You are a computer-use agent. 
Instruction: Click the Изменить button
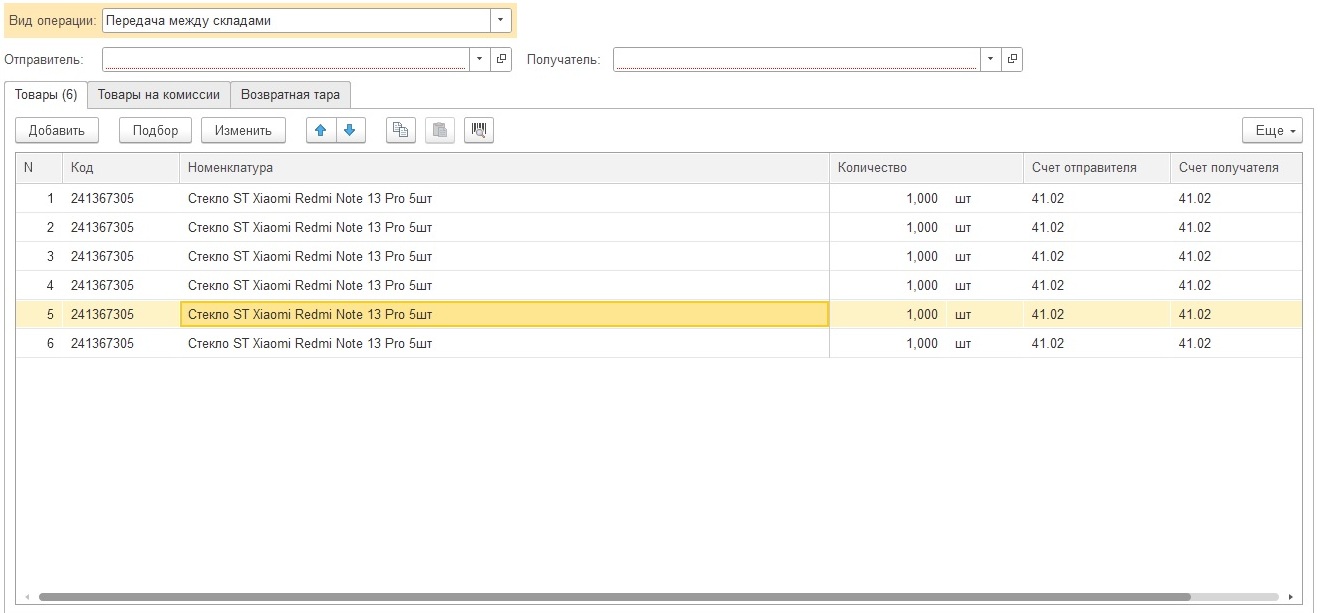(x=243, y=130)
